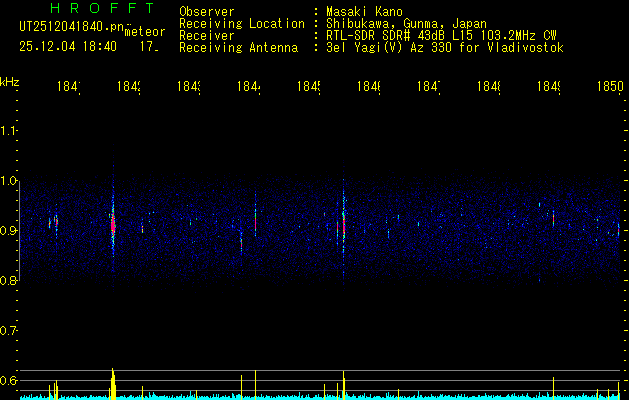Click the strongest red meteor echo near 1842
The width and height of the screenshot is (629, 400).
(x=113, y=223)
